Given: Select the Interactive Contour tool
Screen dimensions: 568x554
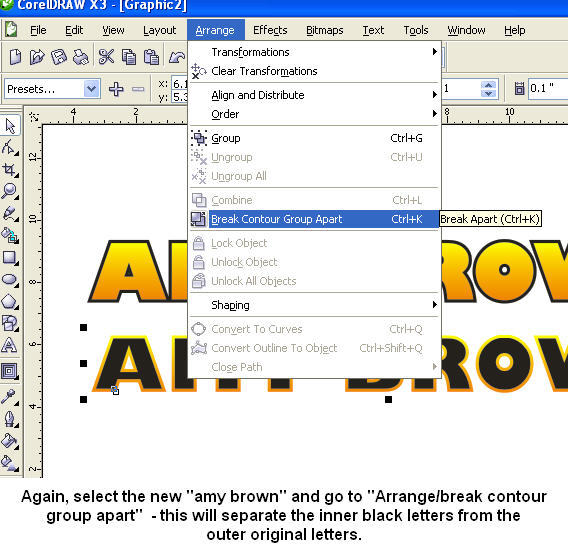Looking at the screenshot, I should 10,371.
